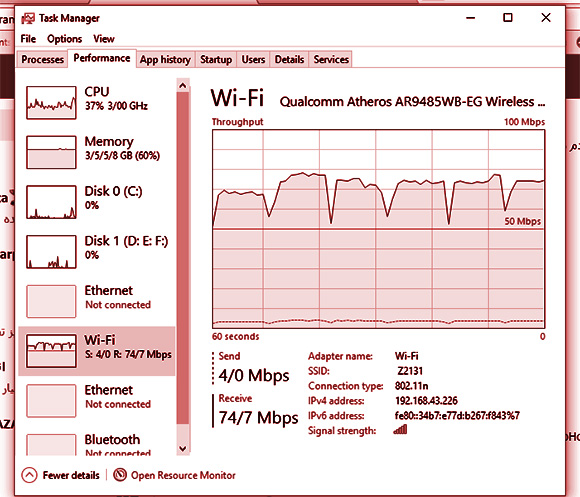Image resolution: width=580 pixels, height=497 pixels.
Task: Select the first Ethernet Not connected item
Action: pos(96,301)
